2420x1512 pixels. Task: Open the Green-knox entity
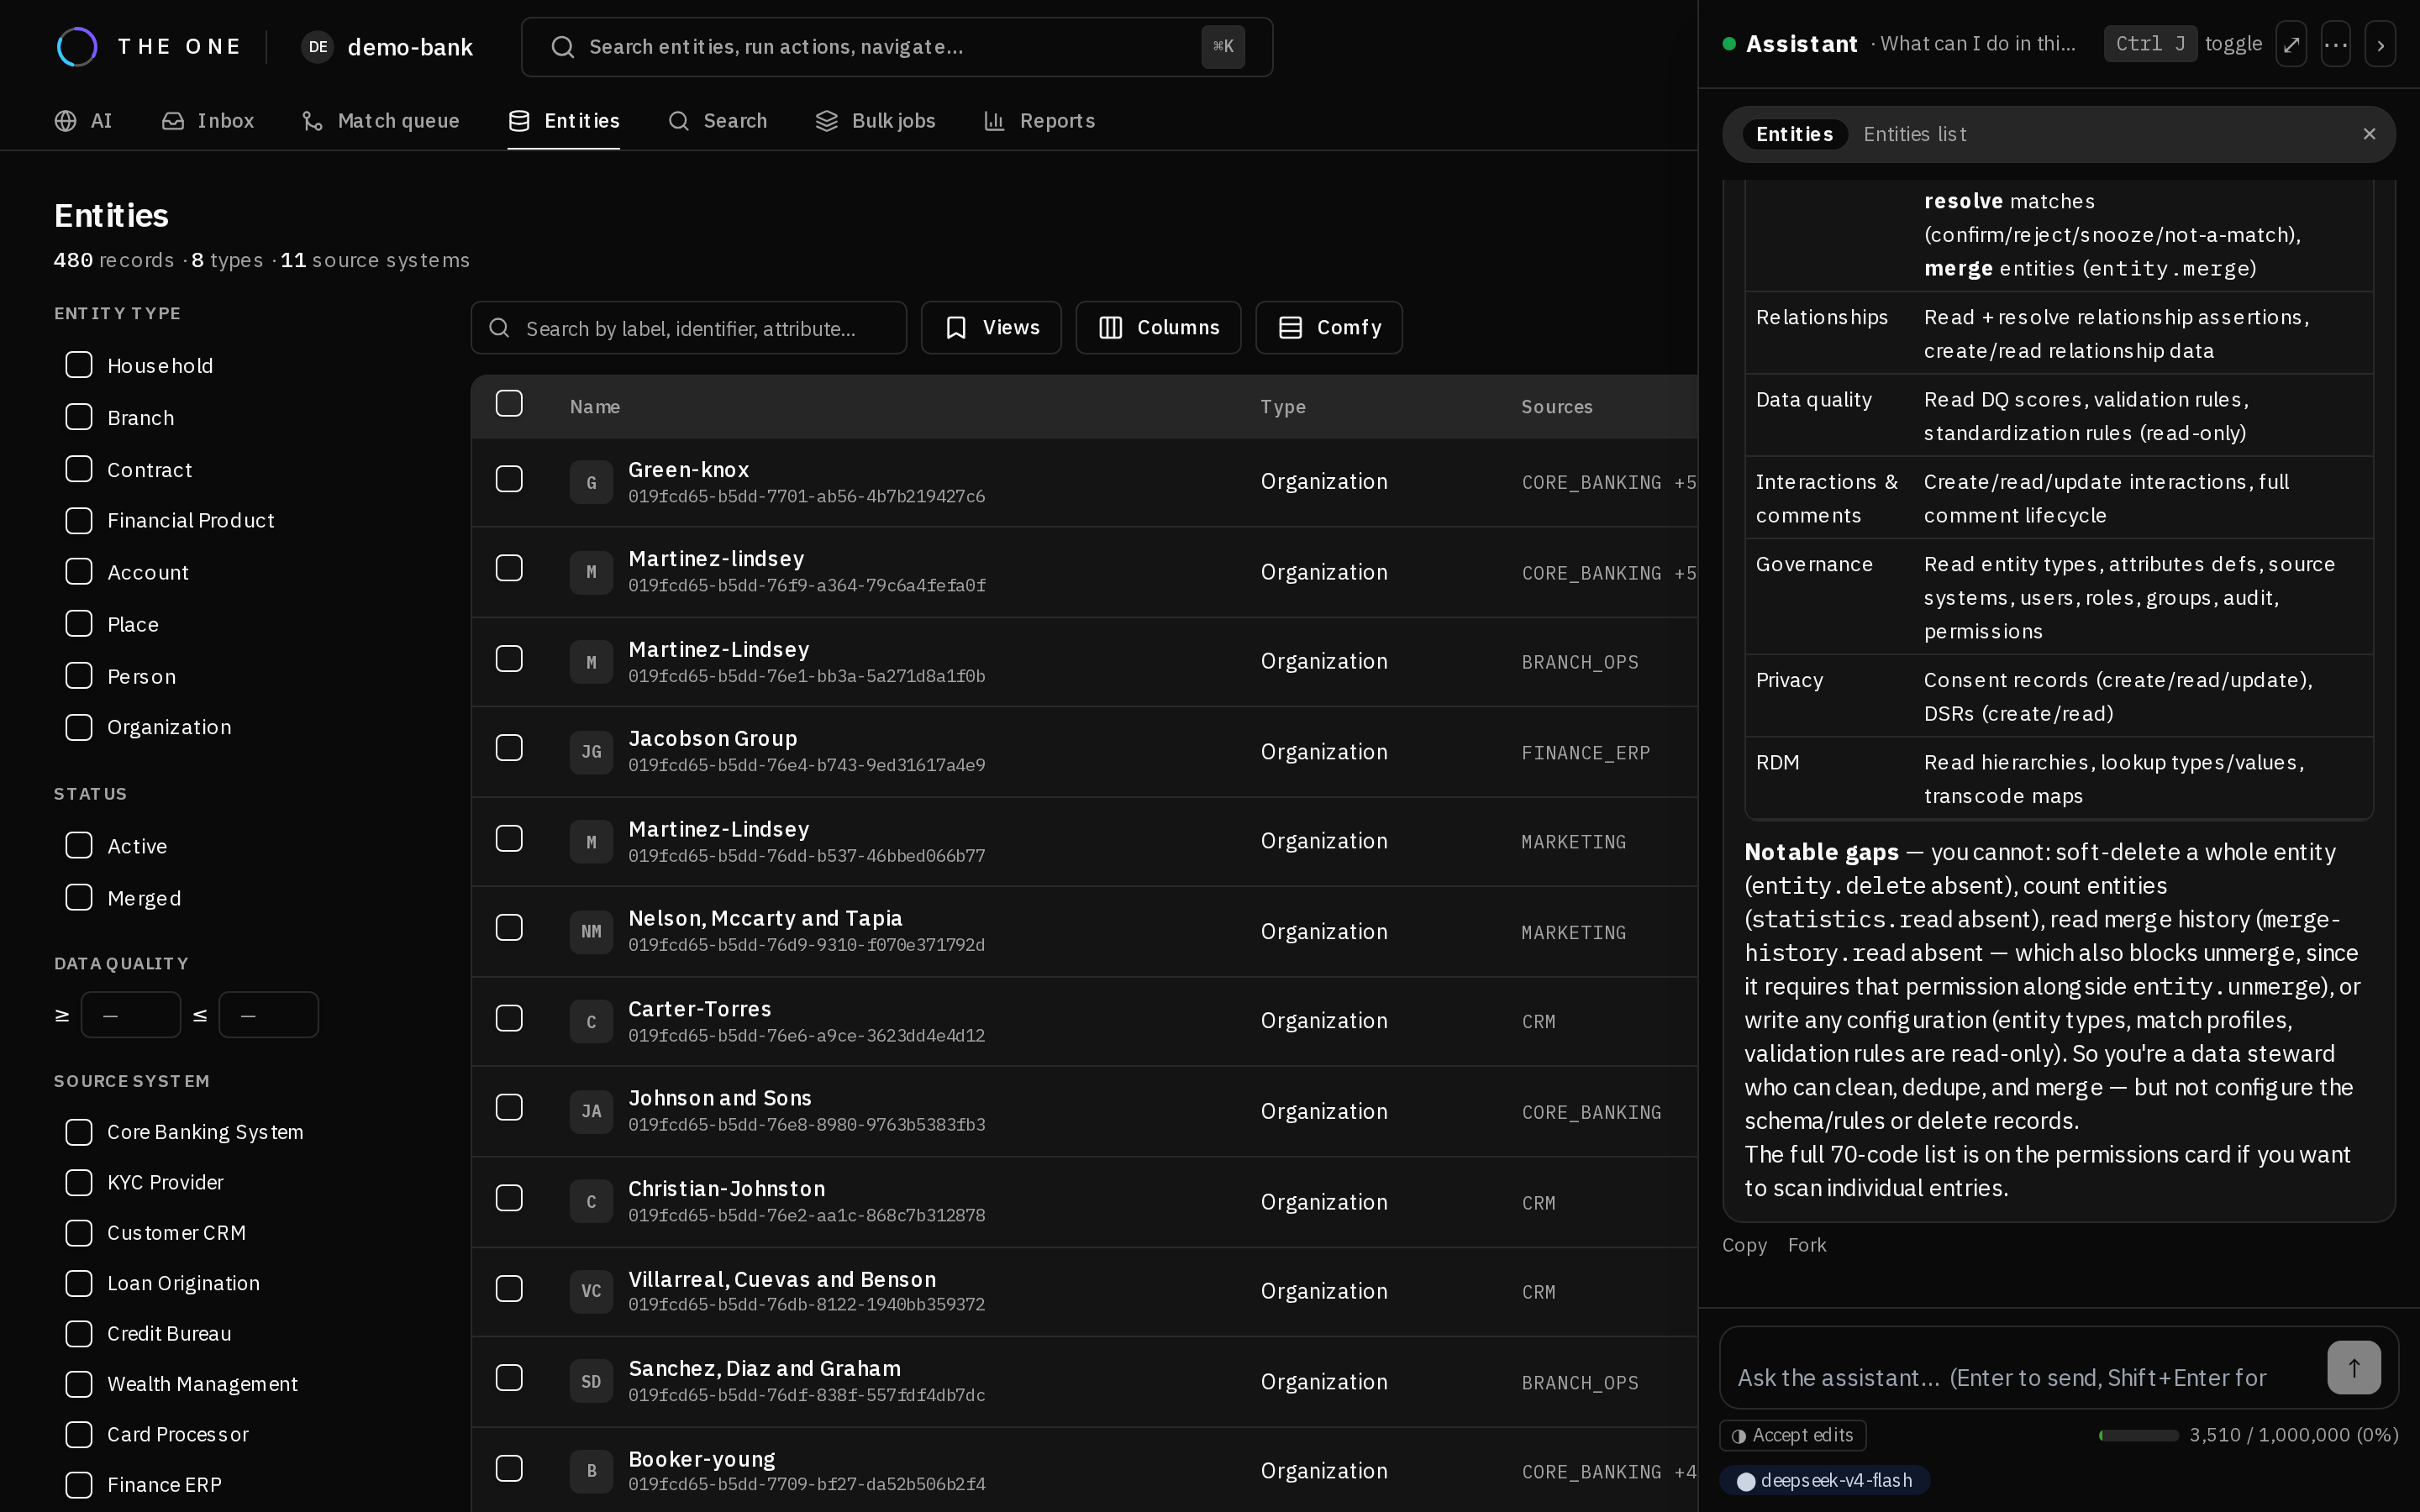click(x=688, y=469)
